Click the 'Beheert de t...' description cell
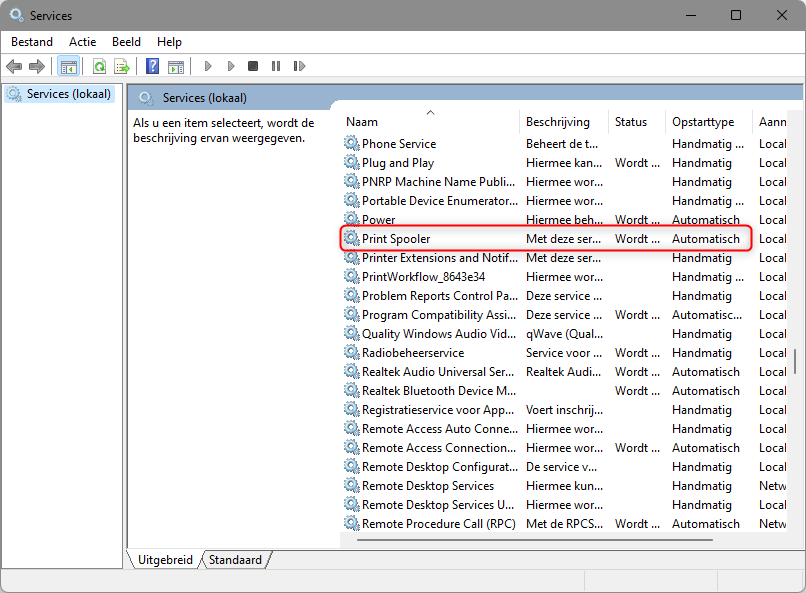 [x=561, y=143]
